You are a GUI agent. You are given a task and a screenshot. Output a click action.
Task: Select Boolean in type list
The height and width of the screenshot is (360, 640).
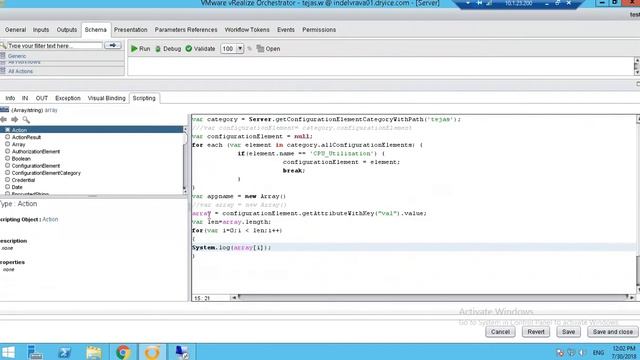click(x=21, y=159)
